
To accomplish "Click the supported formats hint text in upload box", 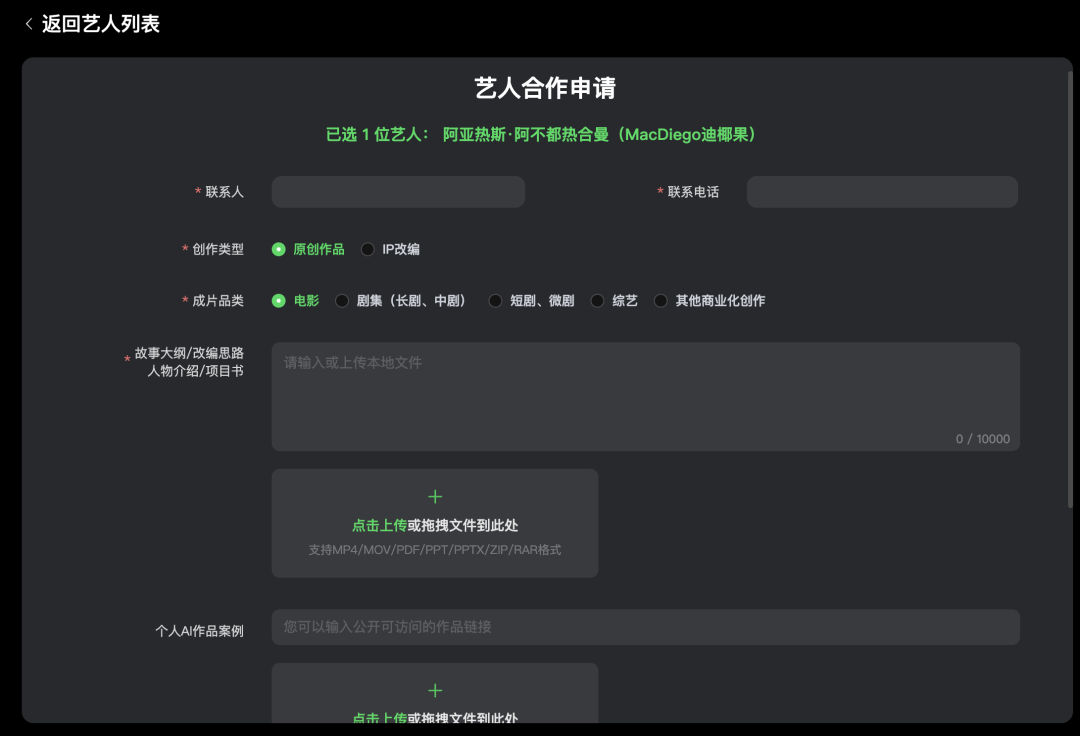I will click(x=435, y=550).
